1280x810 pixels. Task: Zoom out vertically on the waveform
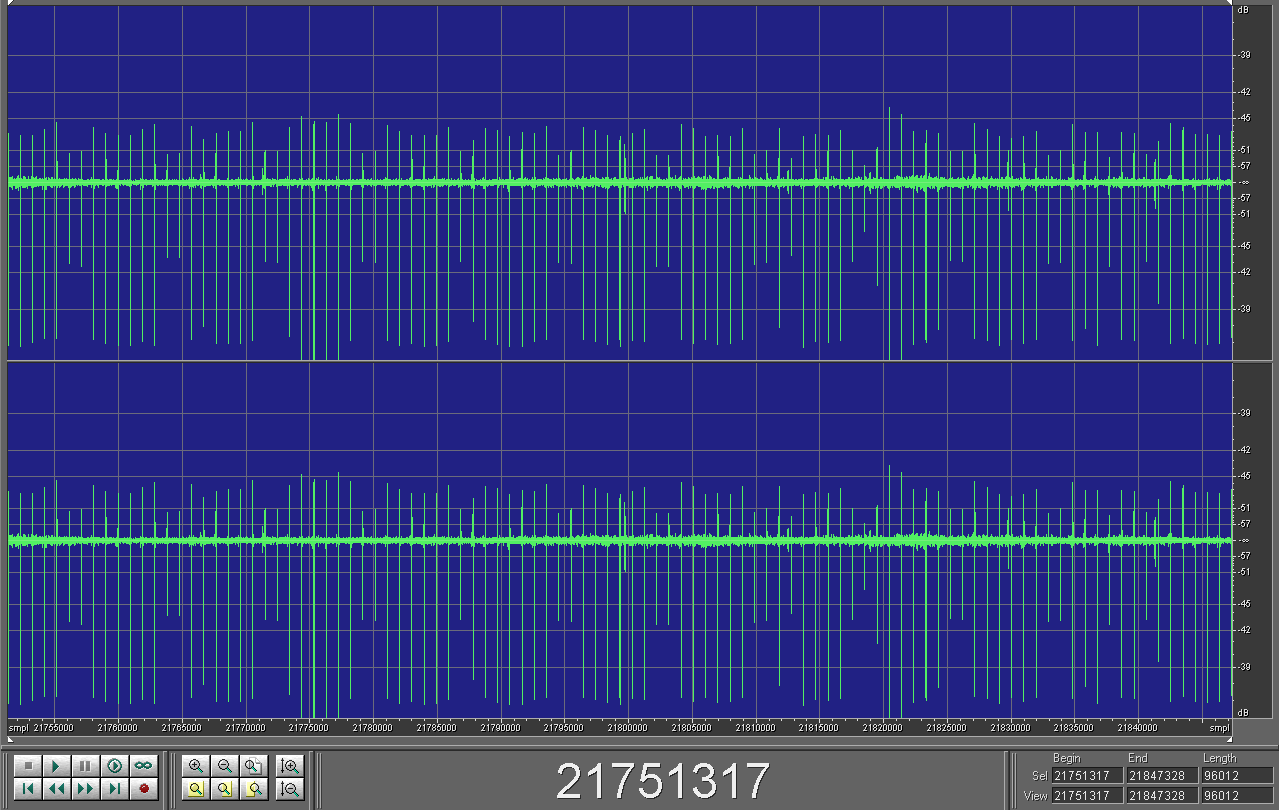[x=290, y=789]
